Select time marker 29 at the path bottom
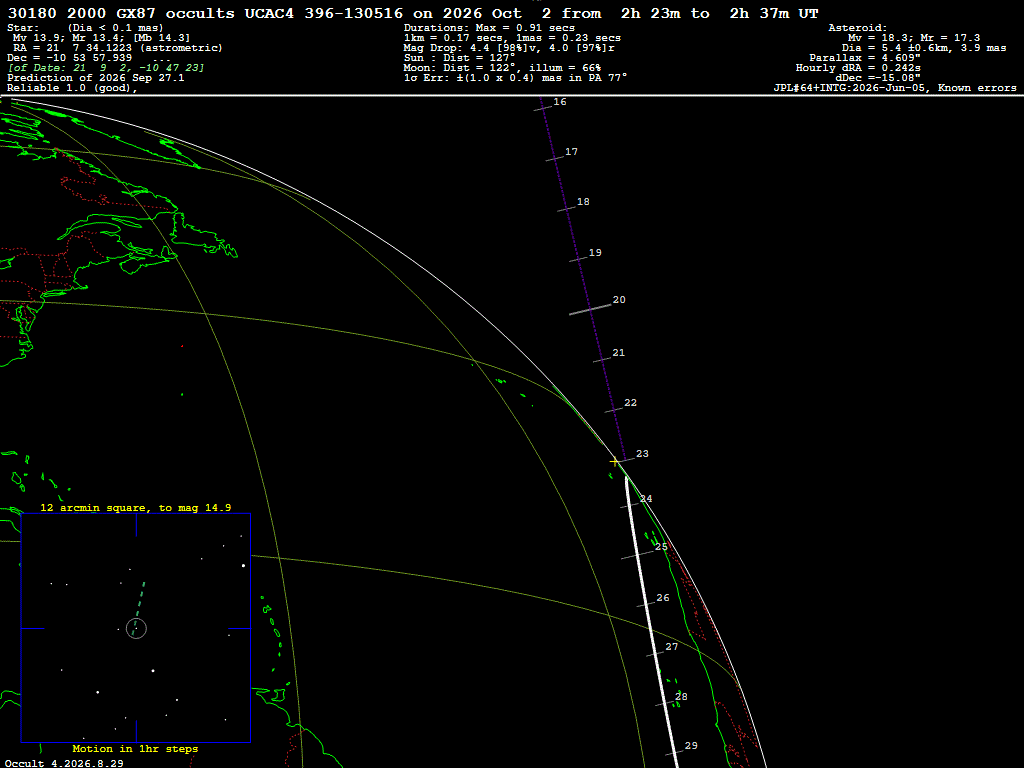Viewport: 1024px width, 768px height. (x=691, y=746)
